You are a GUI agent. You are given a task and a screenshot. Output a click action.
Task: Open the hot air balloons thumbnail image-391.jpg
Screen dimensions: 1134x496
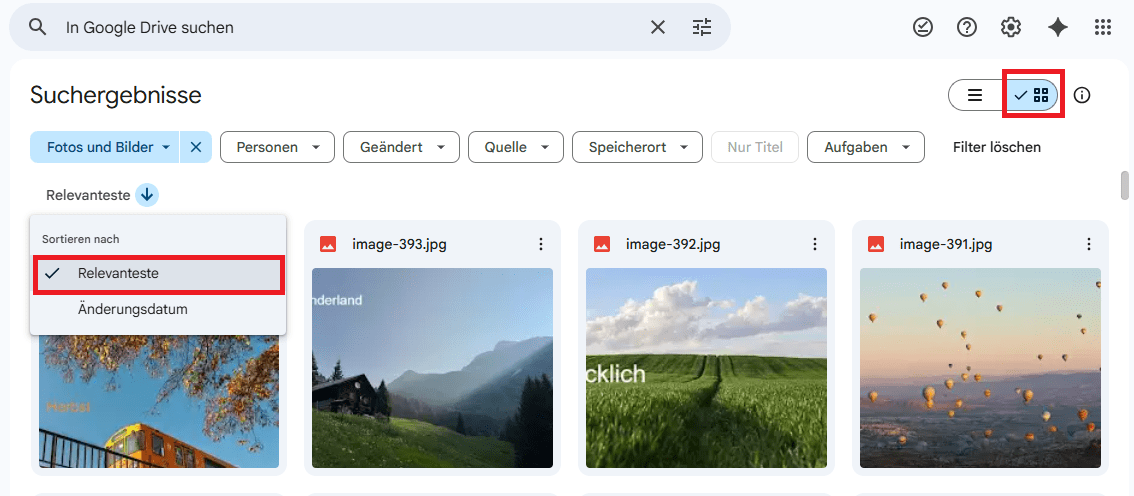[980, 367]
